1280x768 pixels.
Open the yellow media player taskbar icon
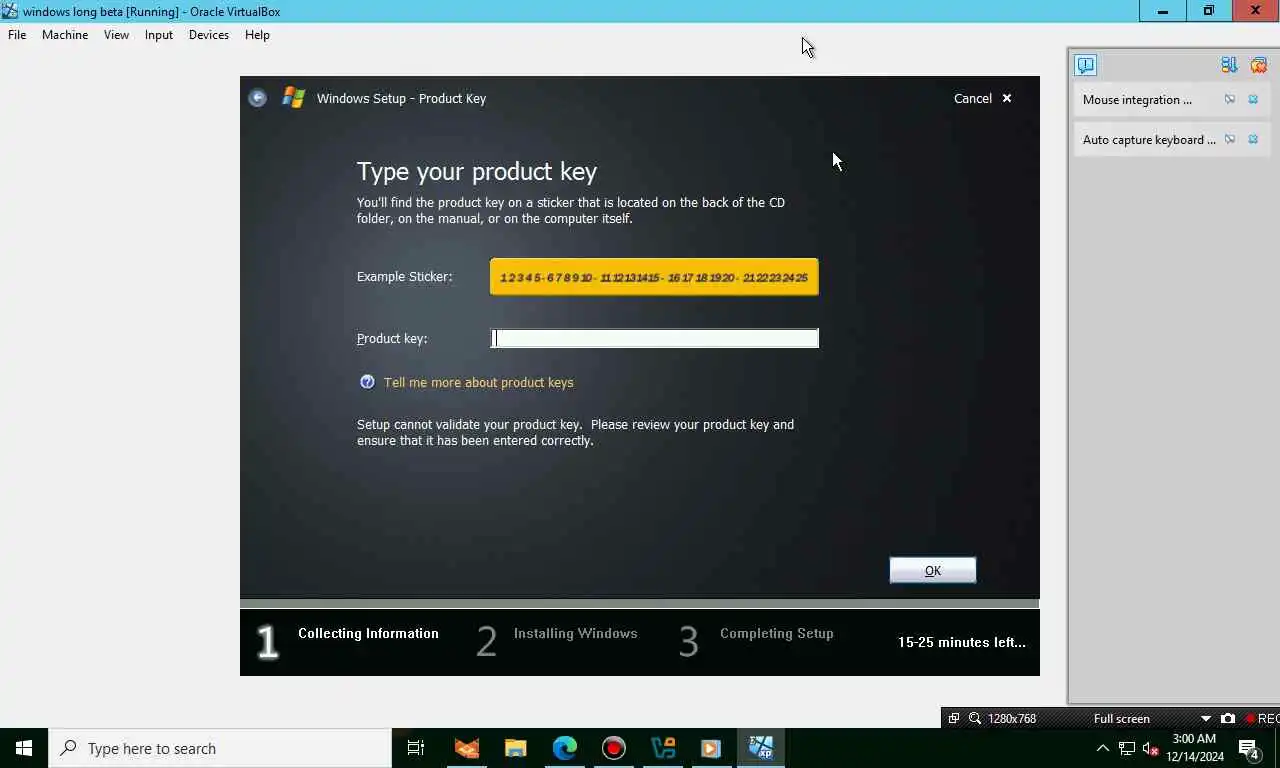[711, 748]
